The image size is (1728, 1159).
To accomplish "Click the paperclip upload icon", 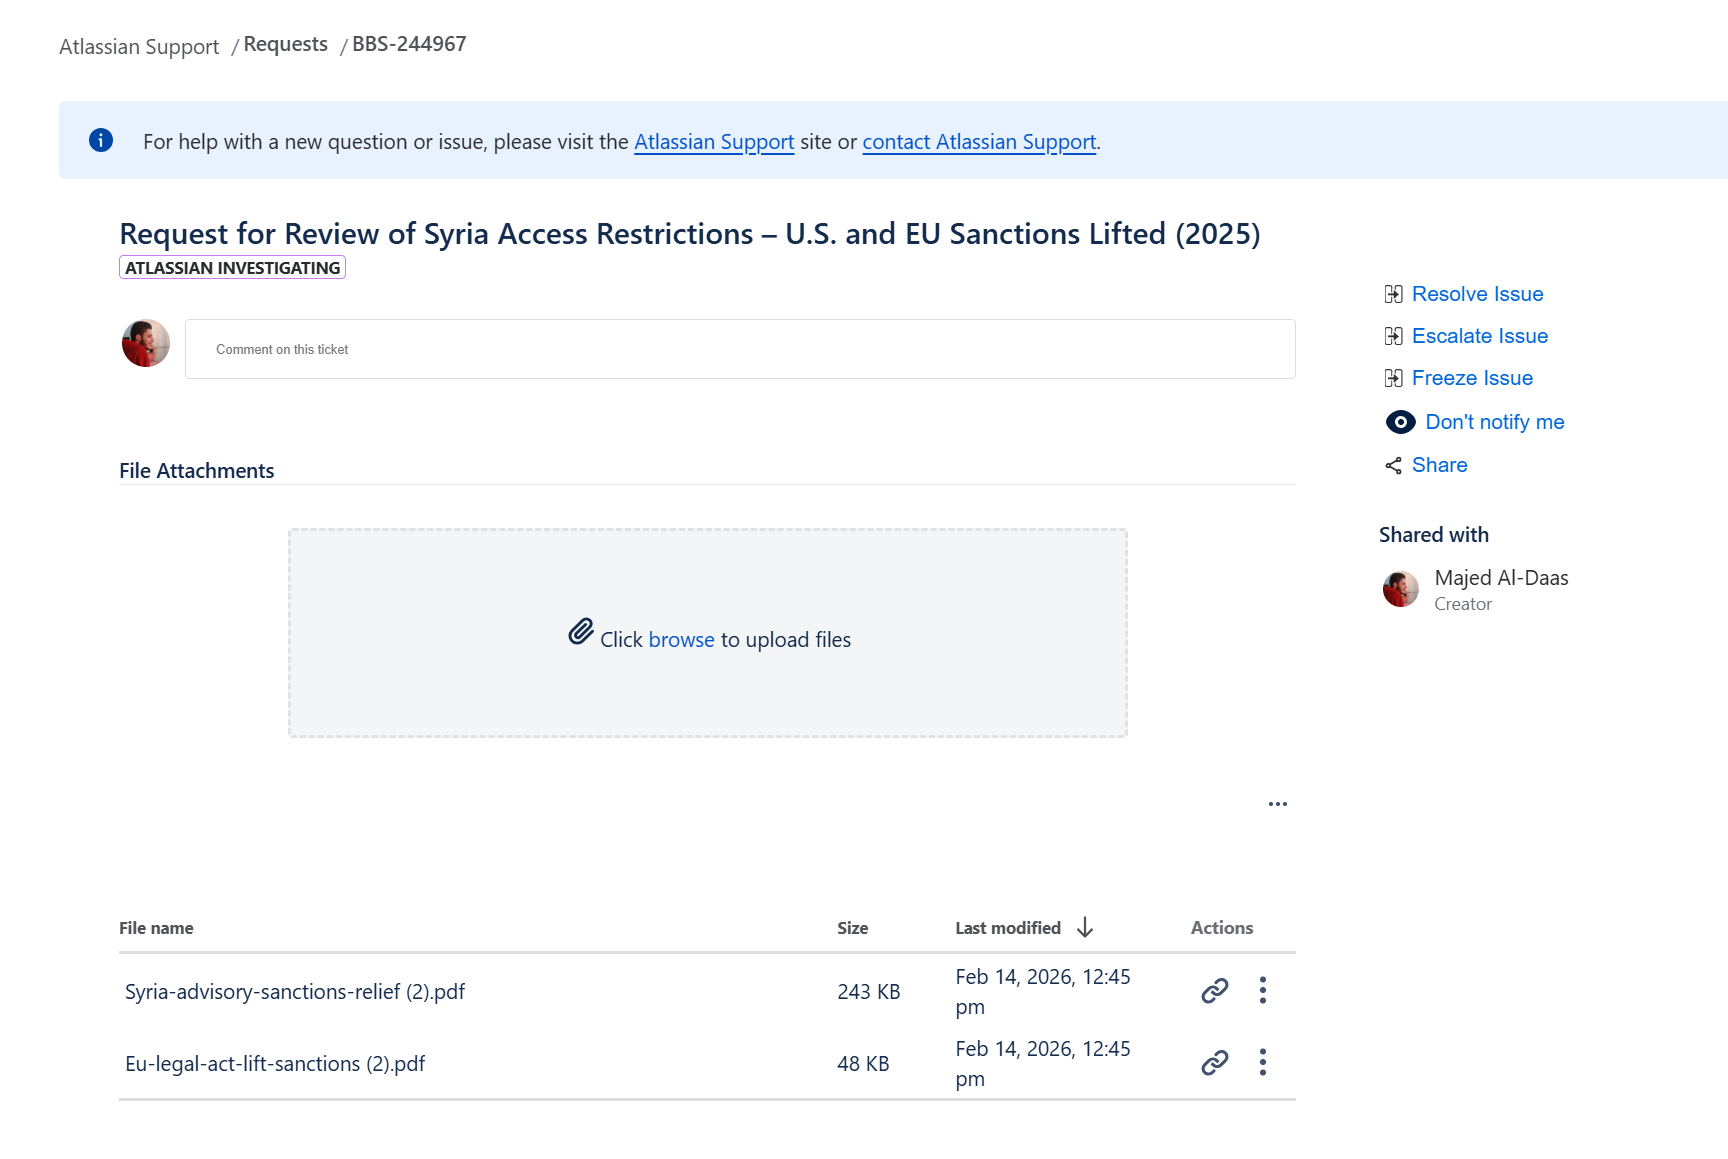I will point(581,632).
